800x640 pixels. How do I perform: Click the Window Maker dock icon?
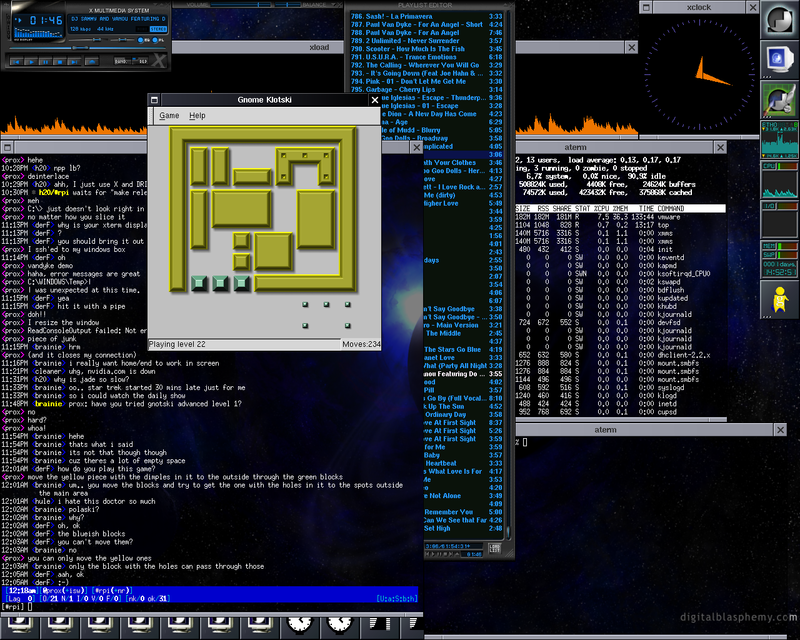coord(780,19)
